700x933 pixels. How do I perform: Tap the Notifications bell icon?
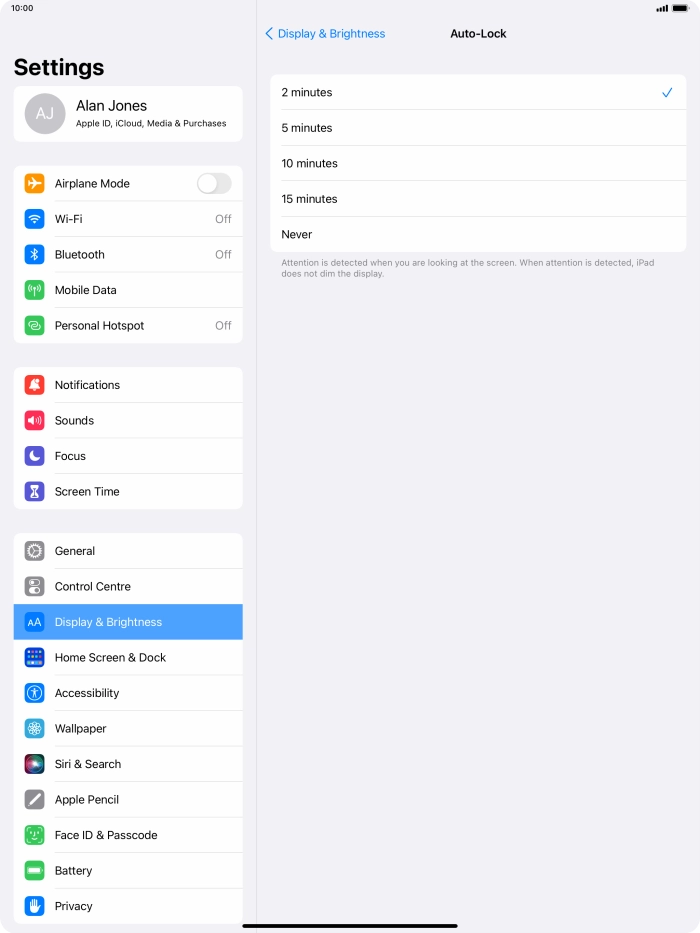(35, 385)
